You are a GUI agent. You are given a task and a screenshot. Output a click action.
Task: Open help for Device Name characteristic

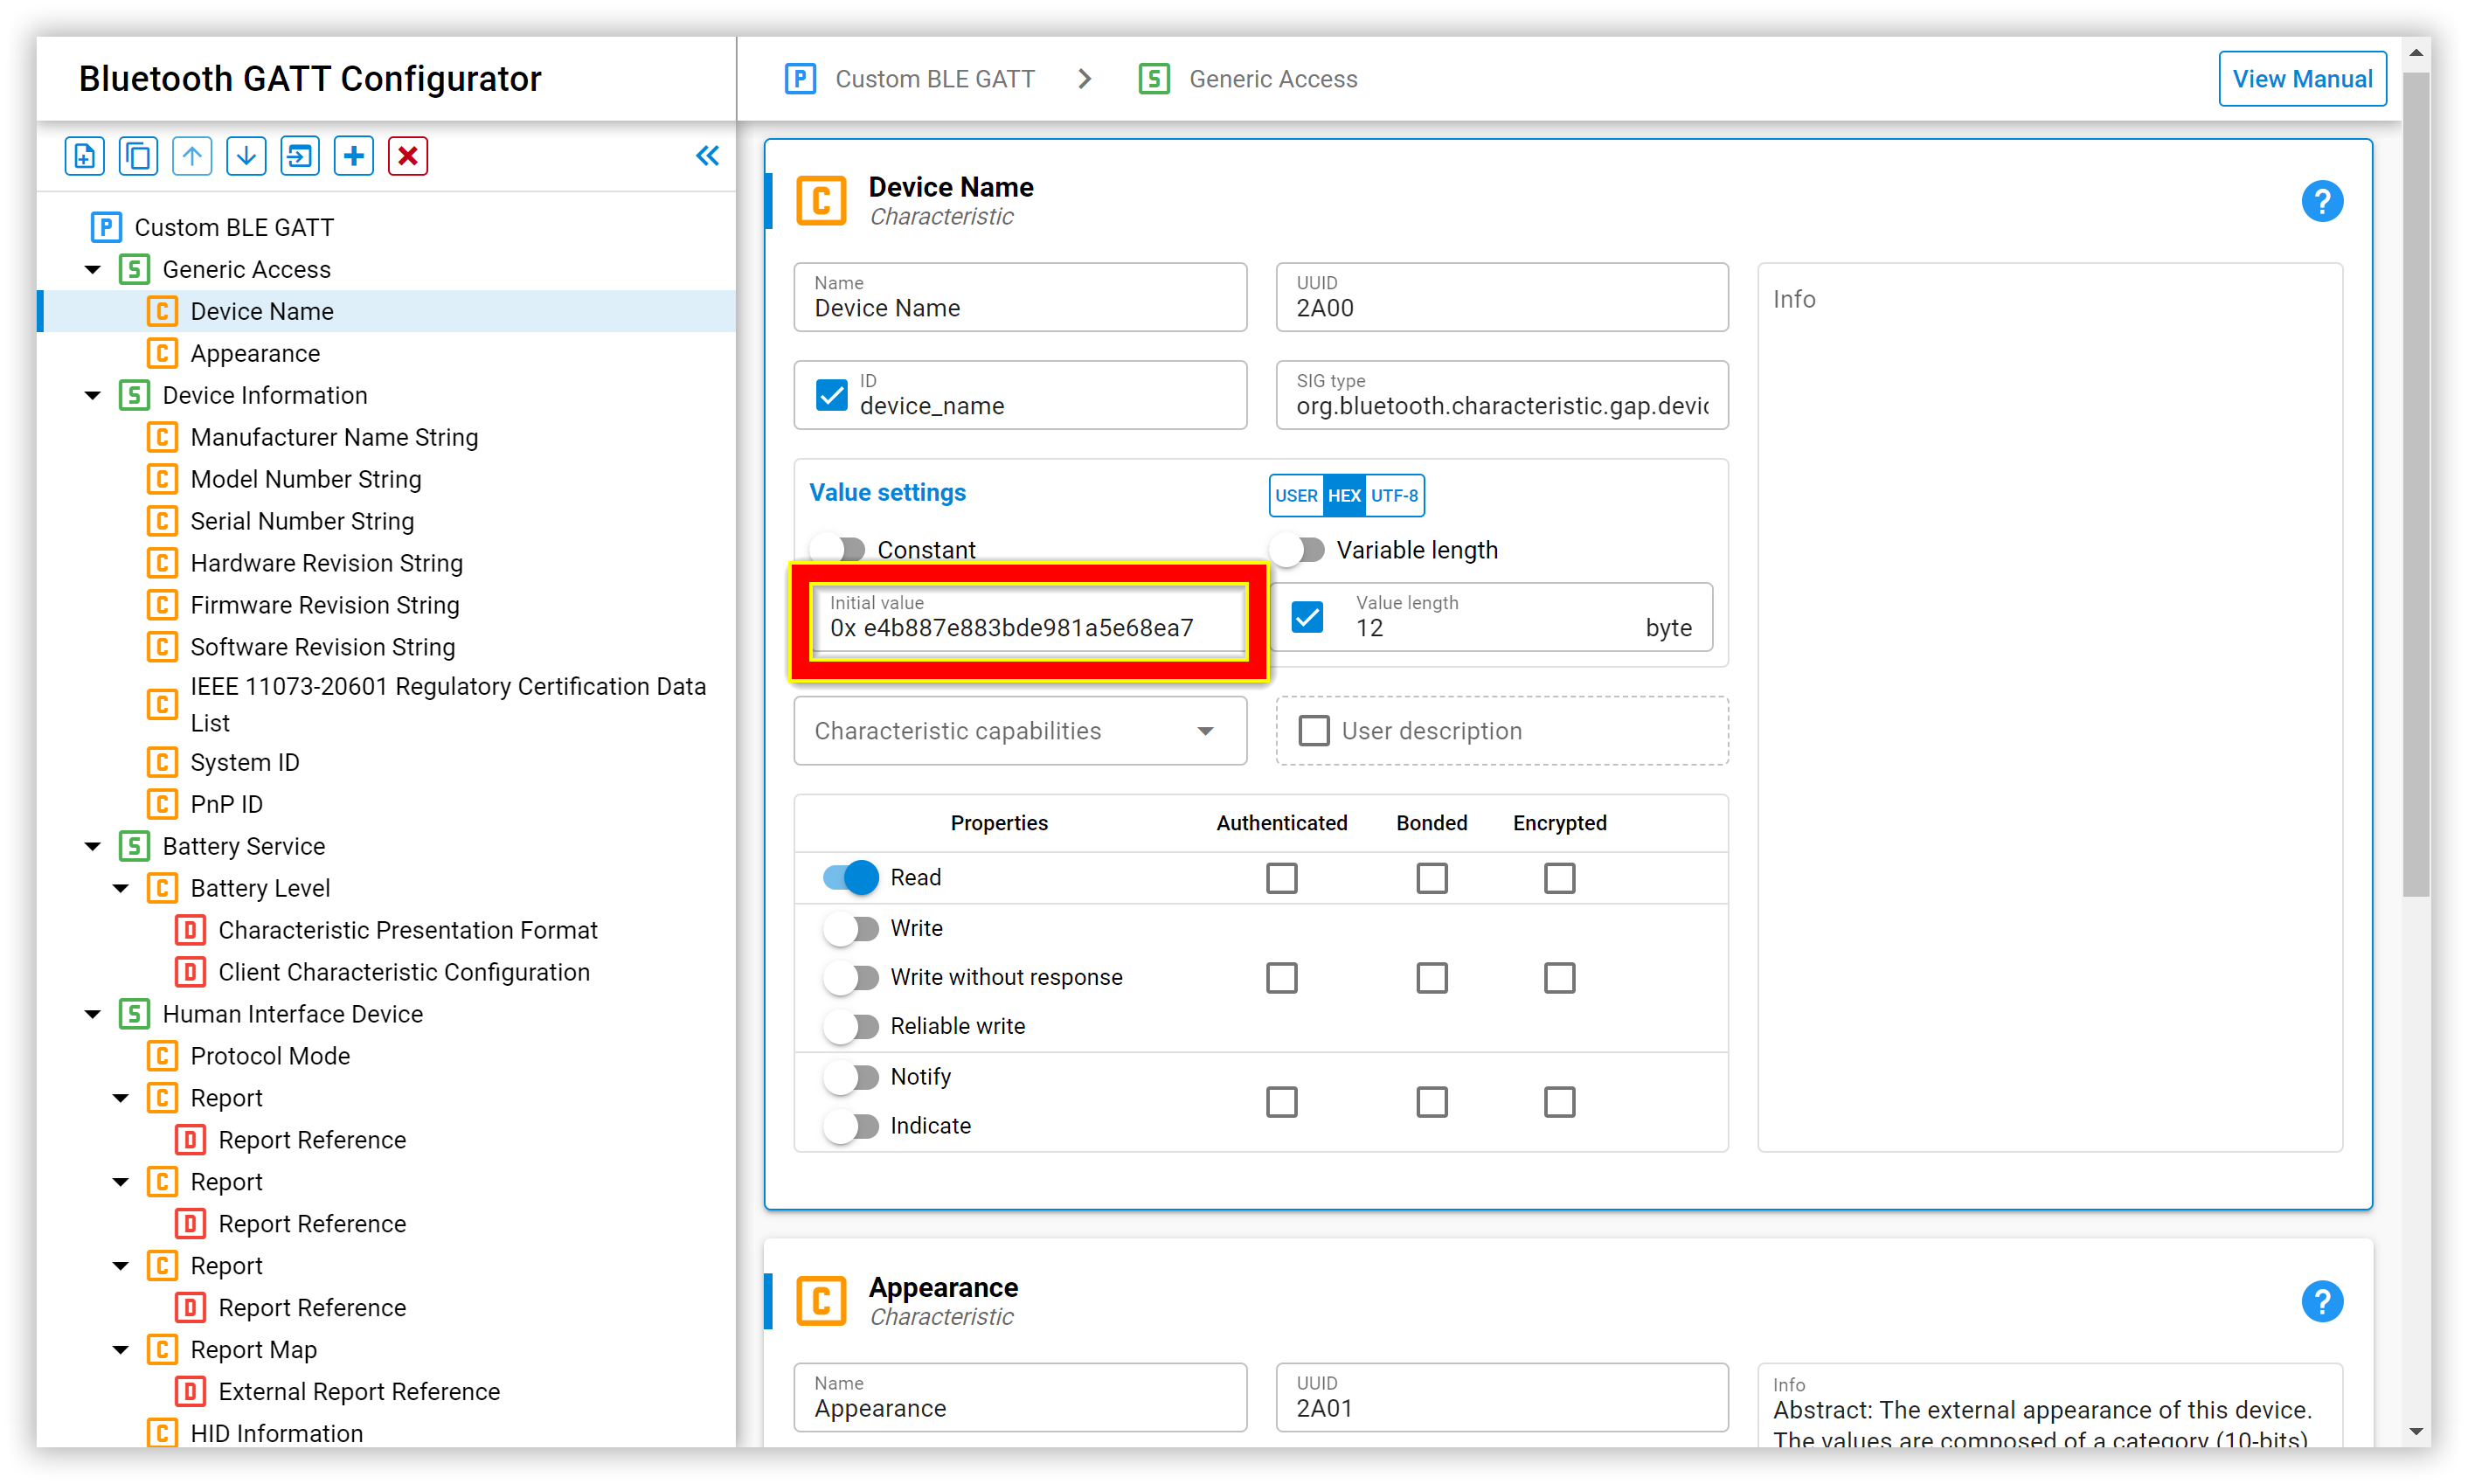pyautogui.click(x=2322, y=201)
